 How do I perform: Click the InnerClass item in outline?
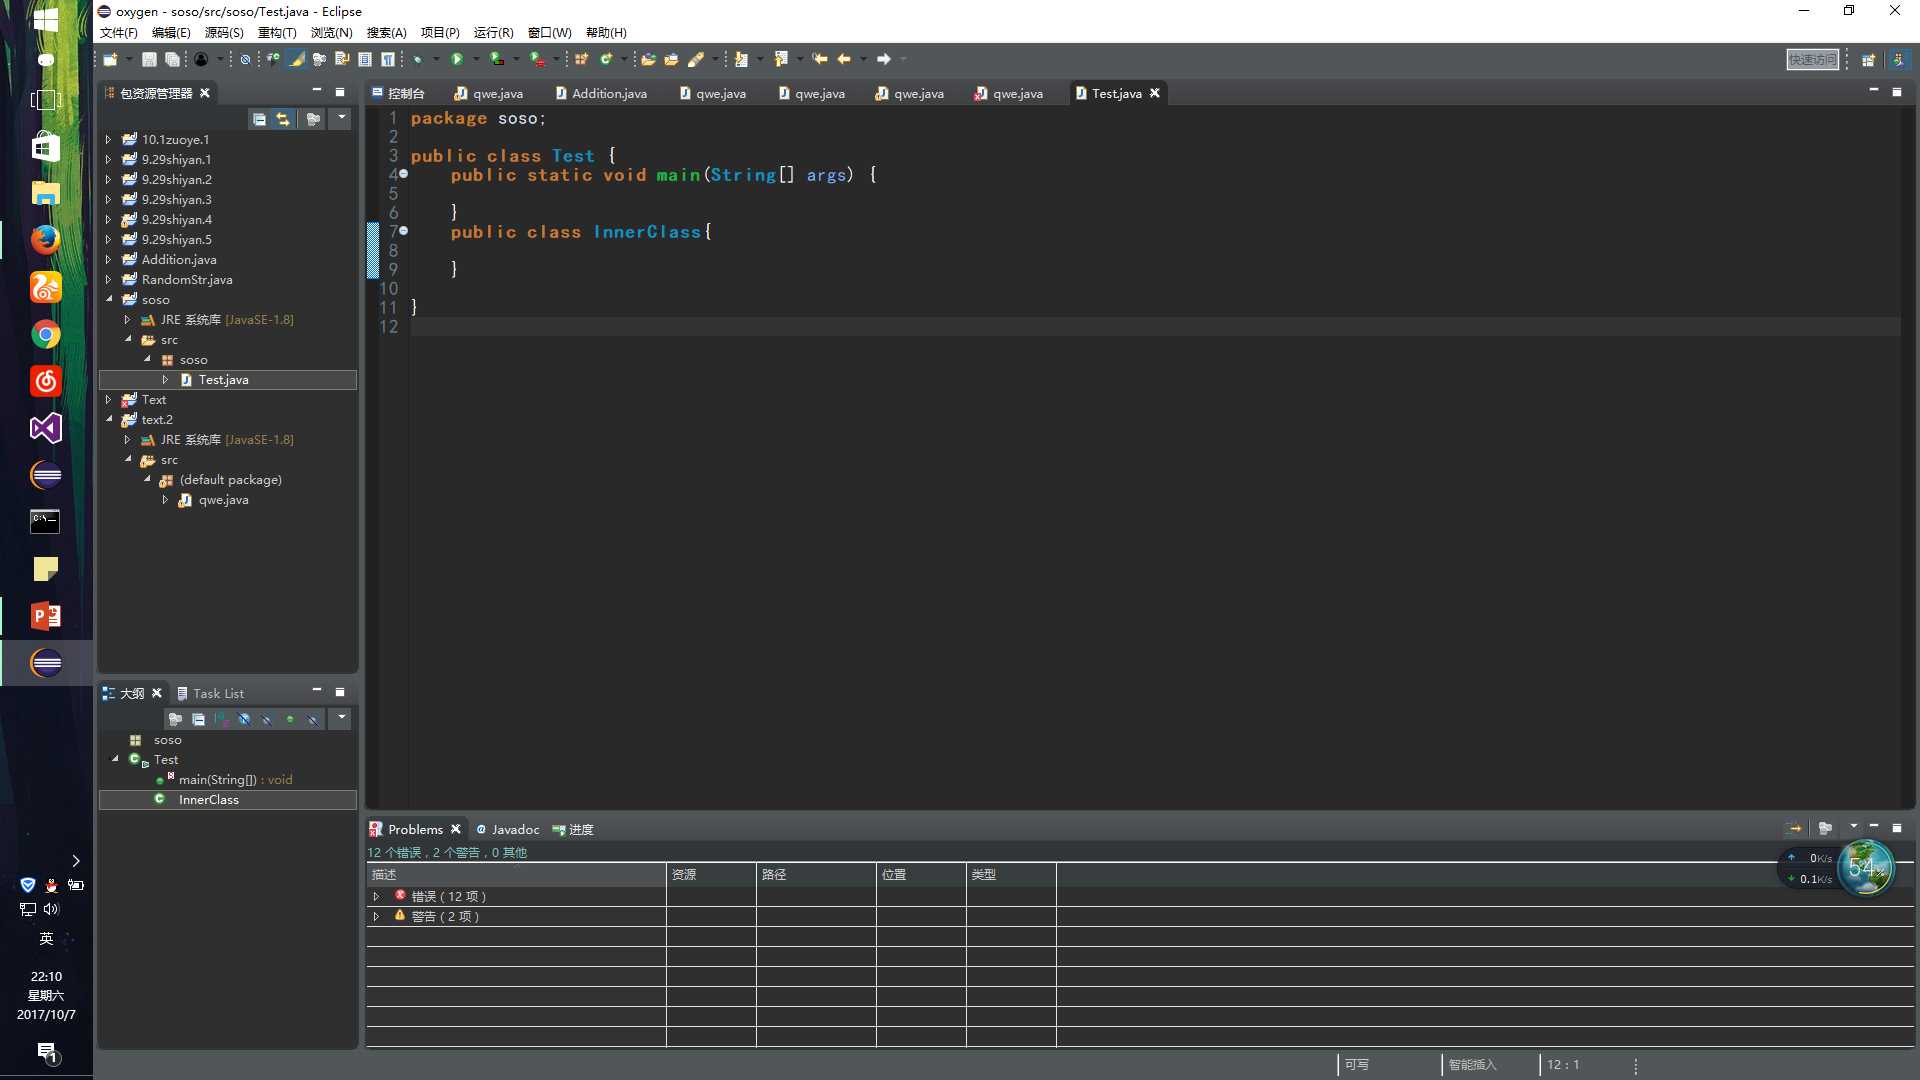(208, 799)
